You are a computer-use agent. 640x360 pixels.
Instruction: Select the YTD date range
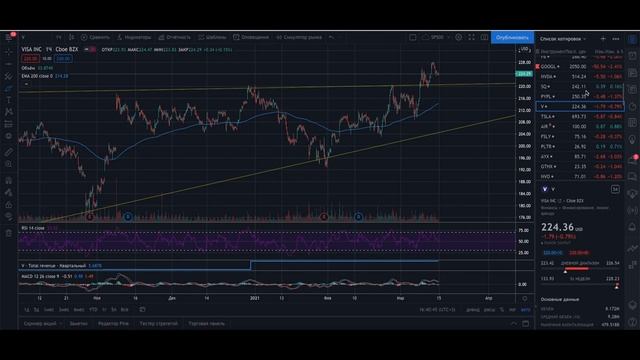[x=93, y=310]
